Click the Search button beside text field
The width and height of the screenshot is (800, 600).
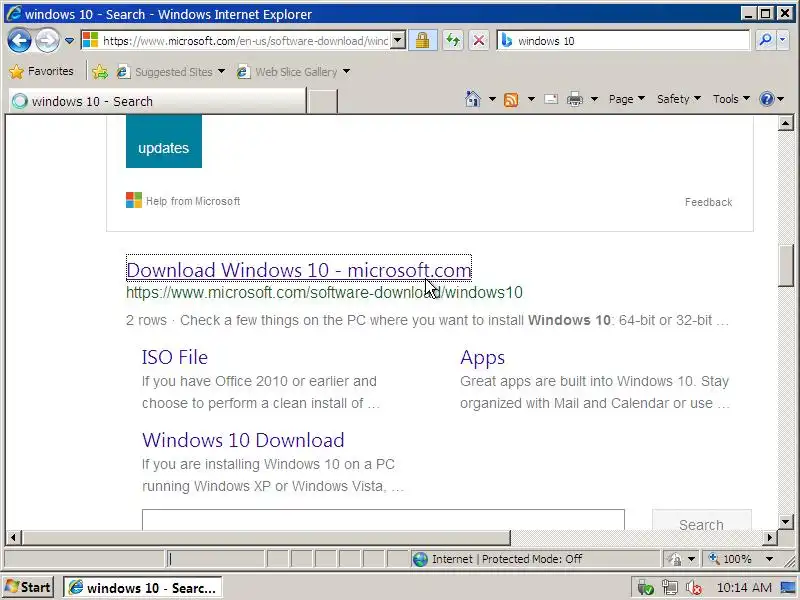coord(702,520)
